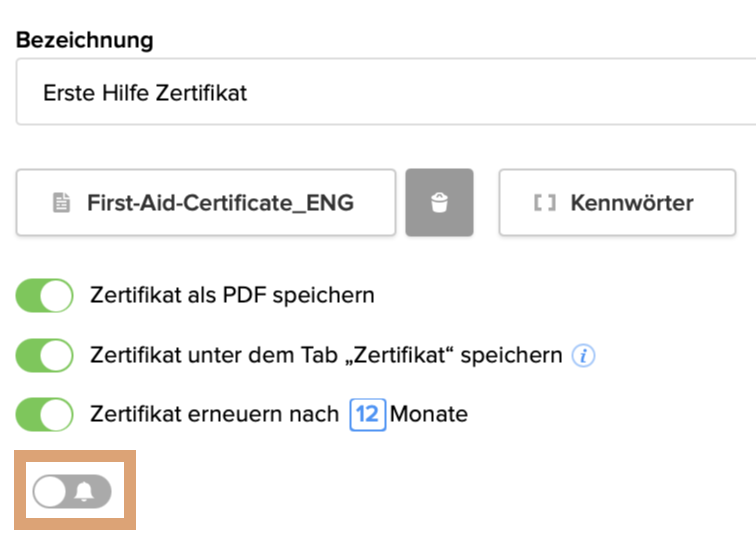756x560 pixels.
Task: Click the "Monate" text after the number
Action: [x=429, y=413]
